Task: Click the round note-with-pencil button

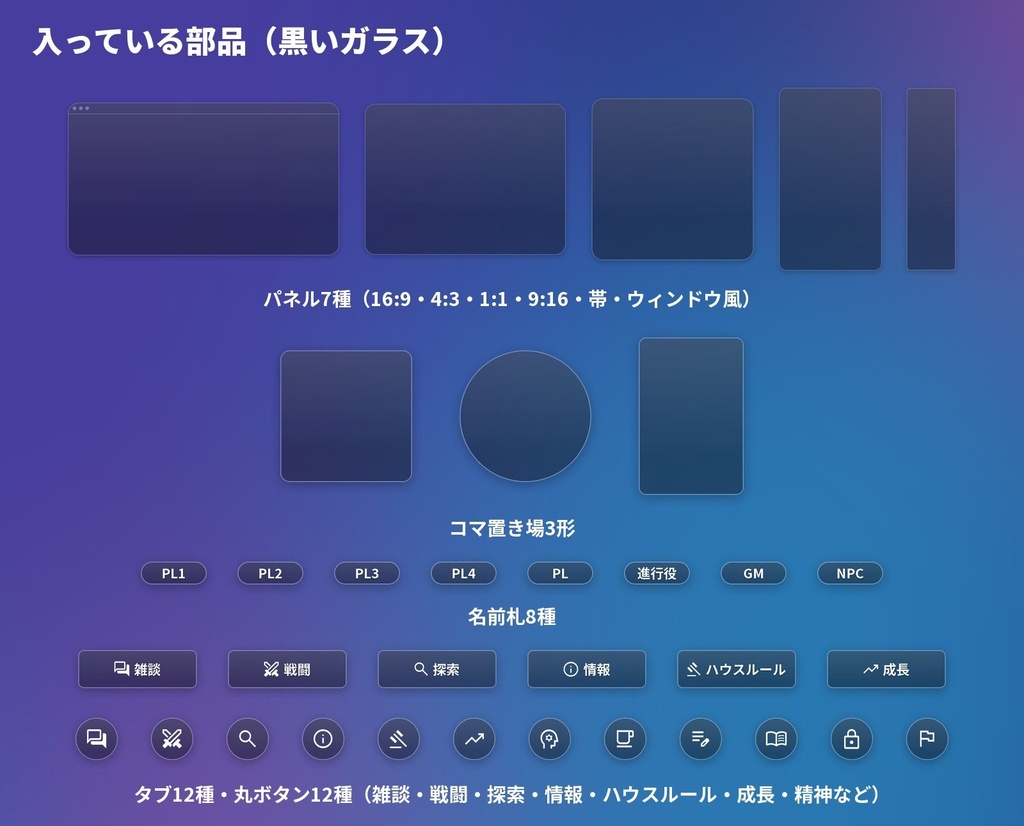Action: pos(701,739)
